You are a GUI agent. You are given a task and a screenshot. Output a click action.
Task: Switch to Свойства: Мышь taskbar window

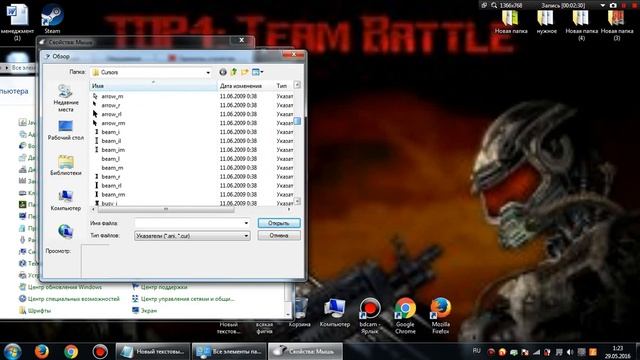[305, 351]
